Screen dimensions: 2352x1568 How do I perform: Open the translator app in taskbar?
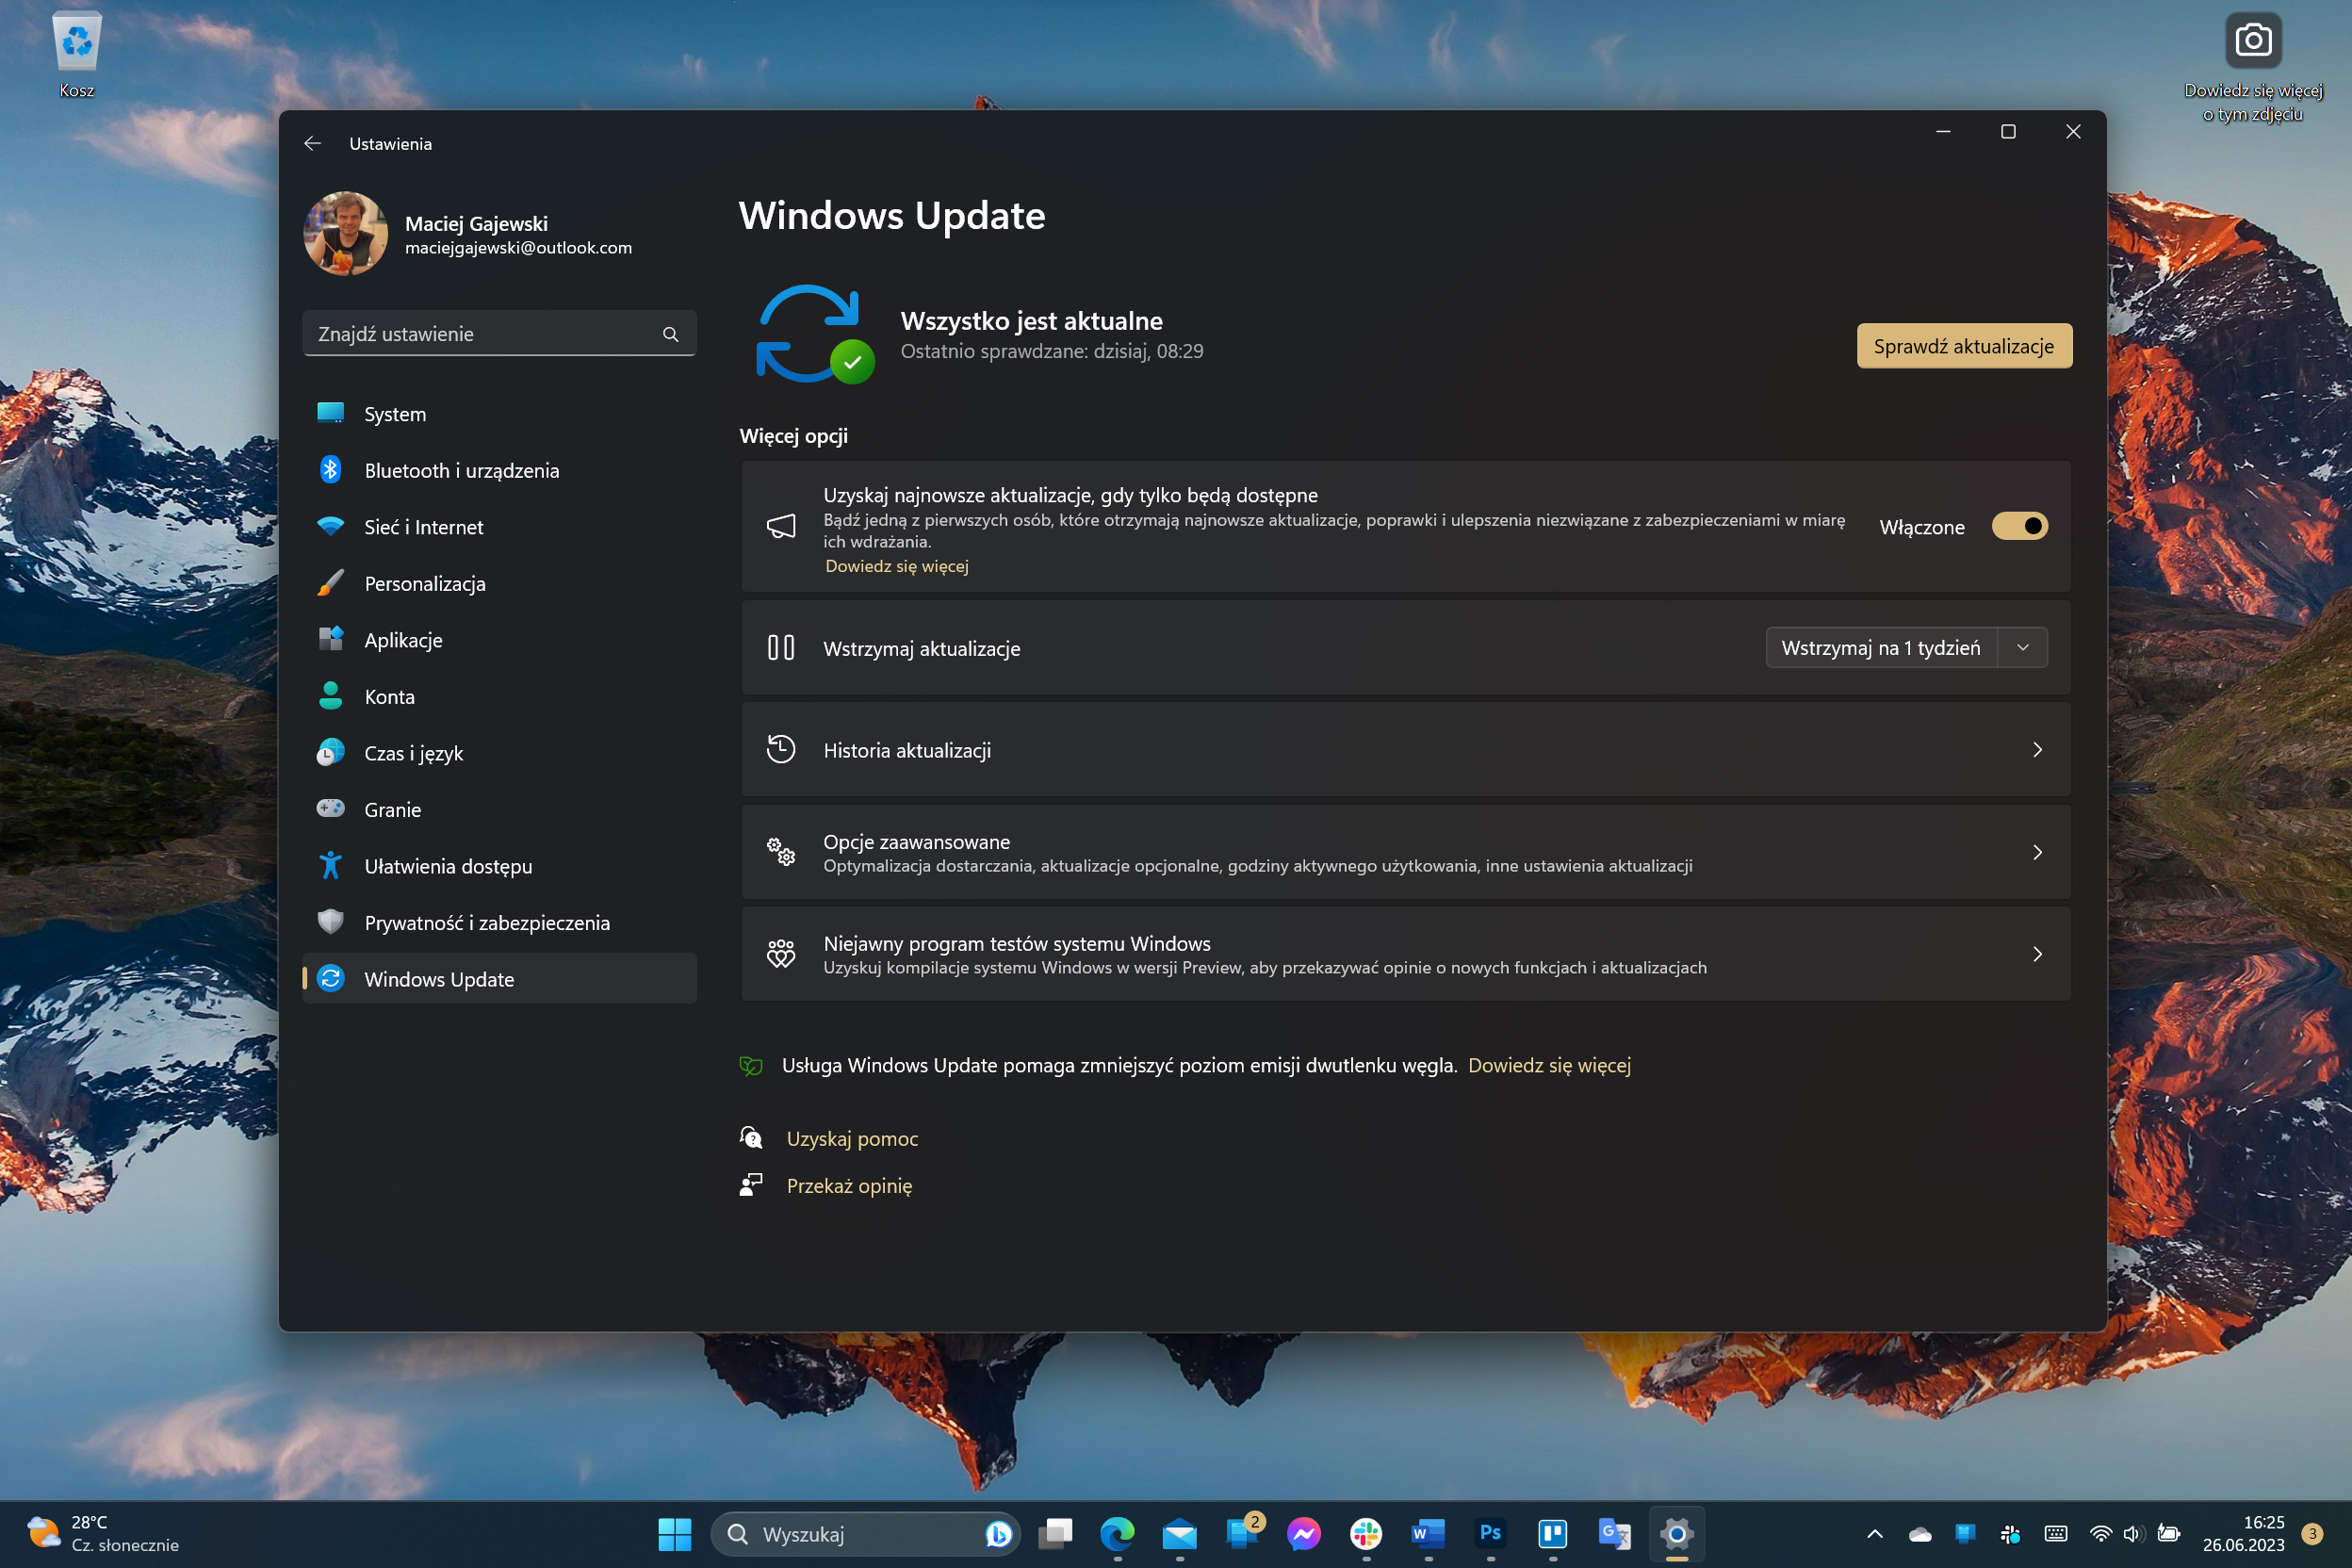click(x=1614, y=1533)
